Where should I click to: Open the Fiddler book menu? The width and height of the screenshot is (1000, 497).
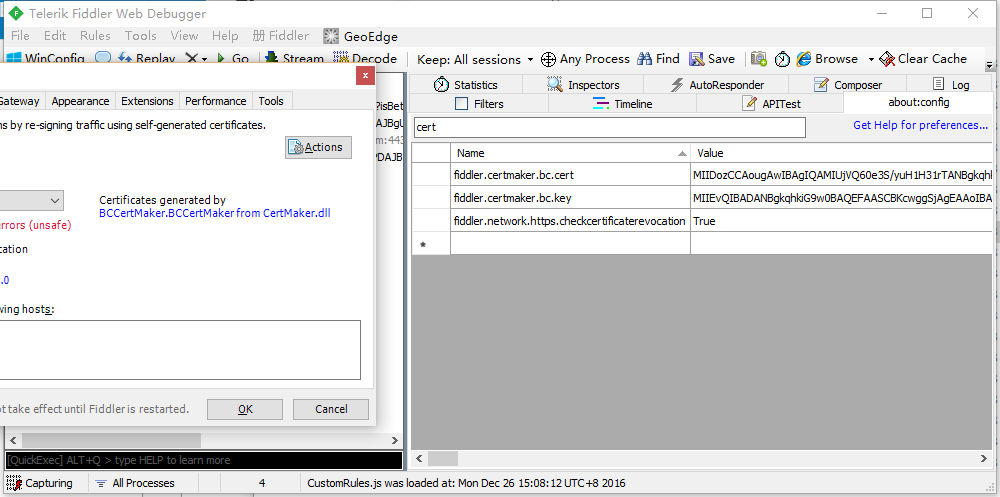pyautogui.click(x=281, y=36)
